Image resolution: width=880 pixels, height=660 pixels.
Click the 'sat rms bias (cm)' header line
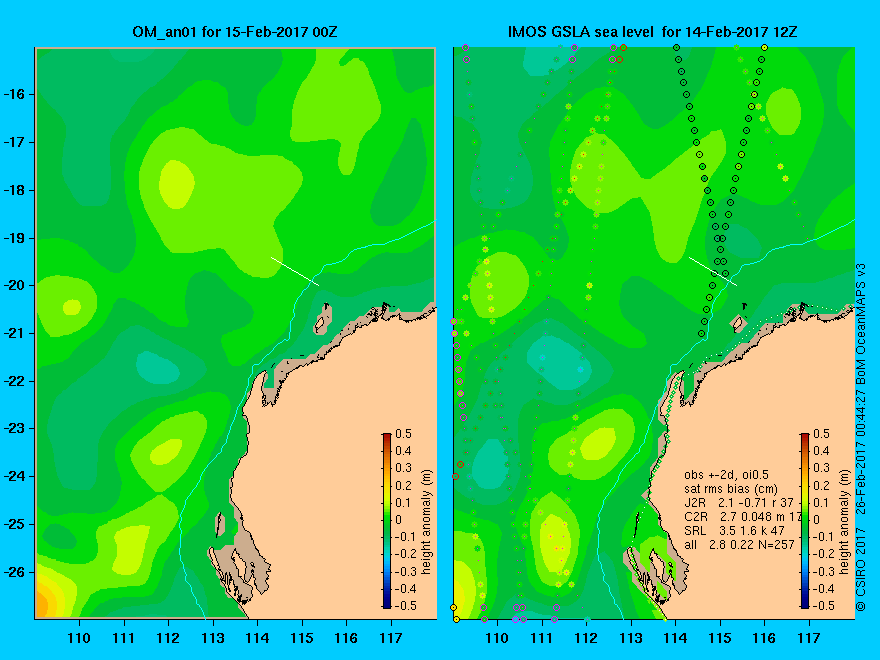pyautogui.click(x=731, y=489)
